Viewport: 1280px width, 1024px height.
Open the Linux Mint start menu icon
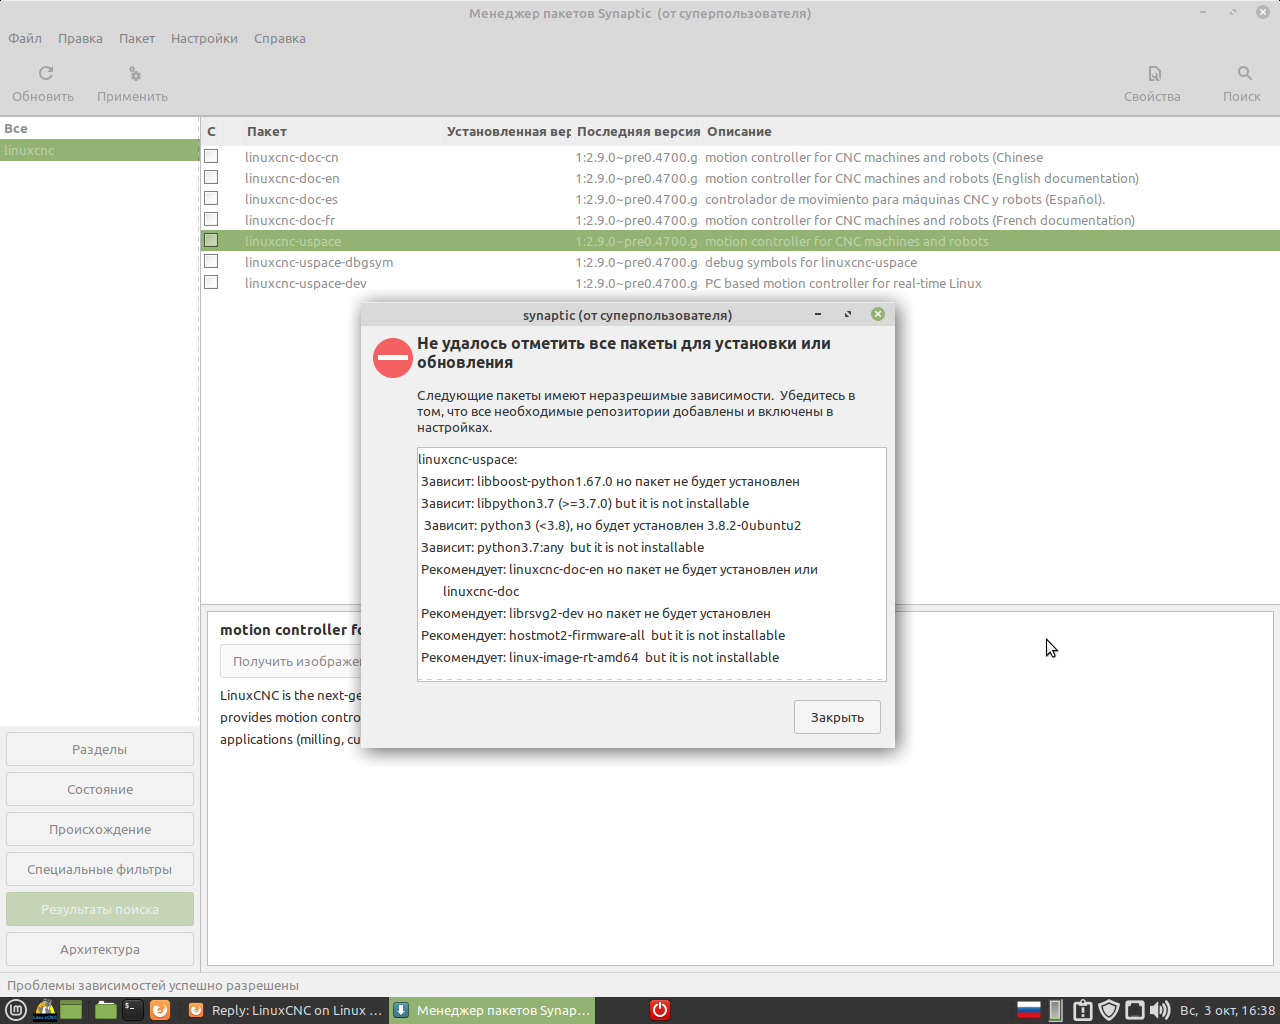pos(16,1010)
